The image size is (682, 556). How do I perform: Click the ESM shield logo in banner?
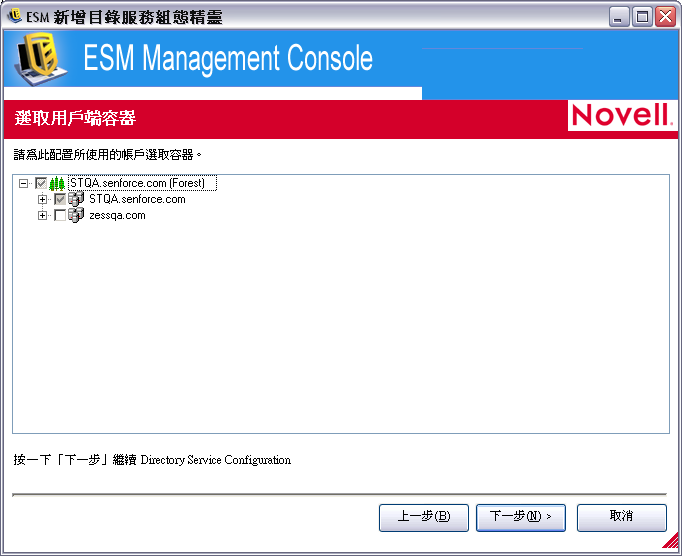tap(40, 59)
